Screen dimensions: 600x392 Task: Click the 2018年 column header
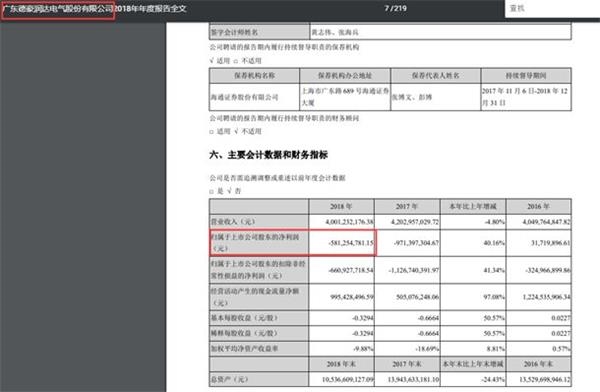(x=341, y=207)
